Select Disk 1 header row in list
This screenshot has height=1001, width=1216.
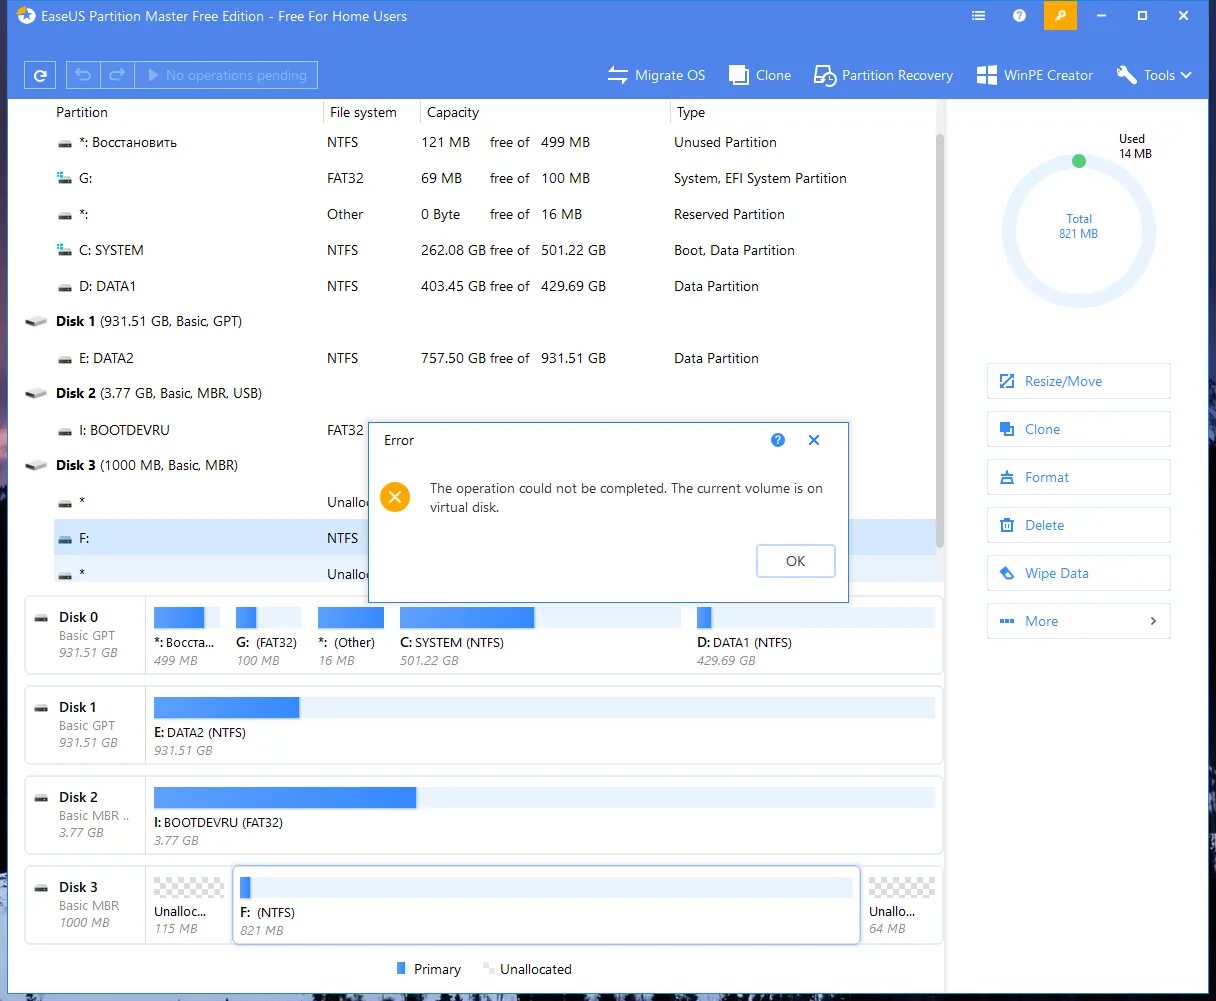click(480, 321)
